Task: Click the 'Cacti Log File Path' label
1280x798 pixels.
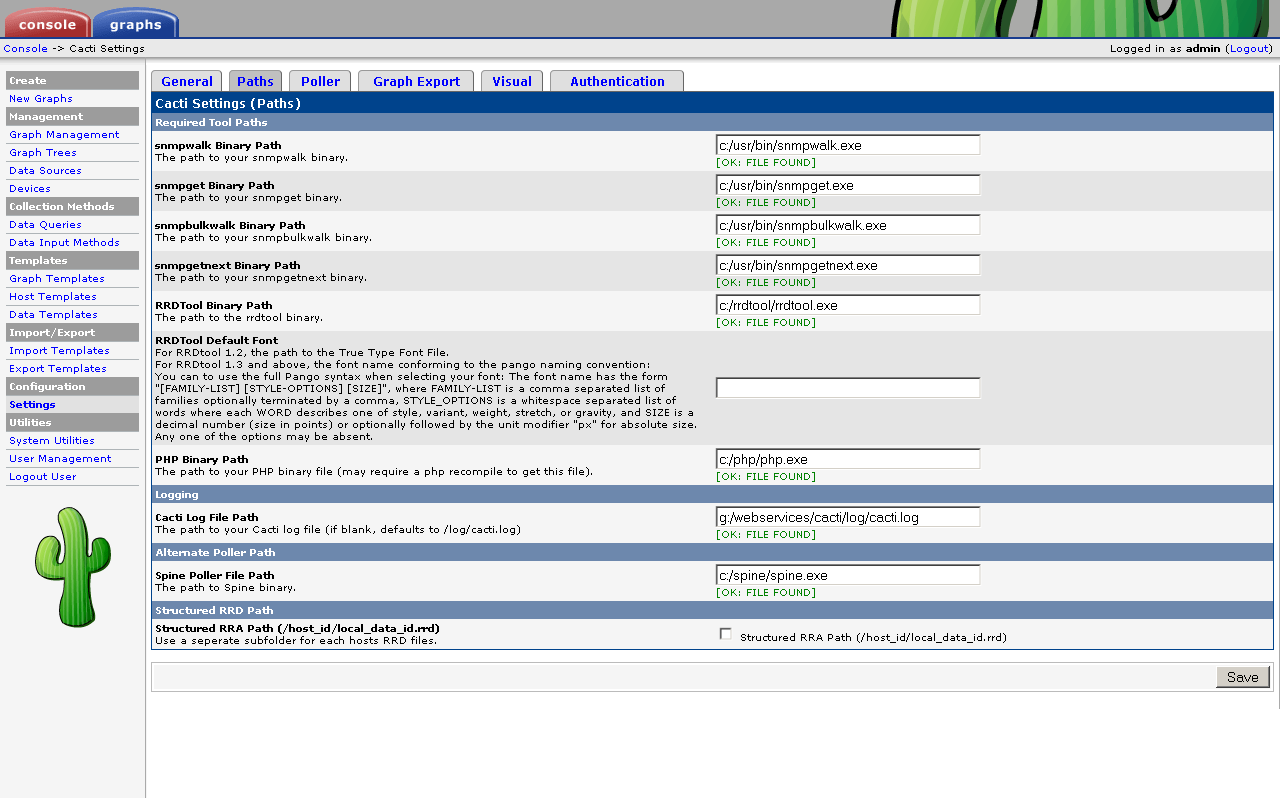Action: 207,518
